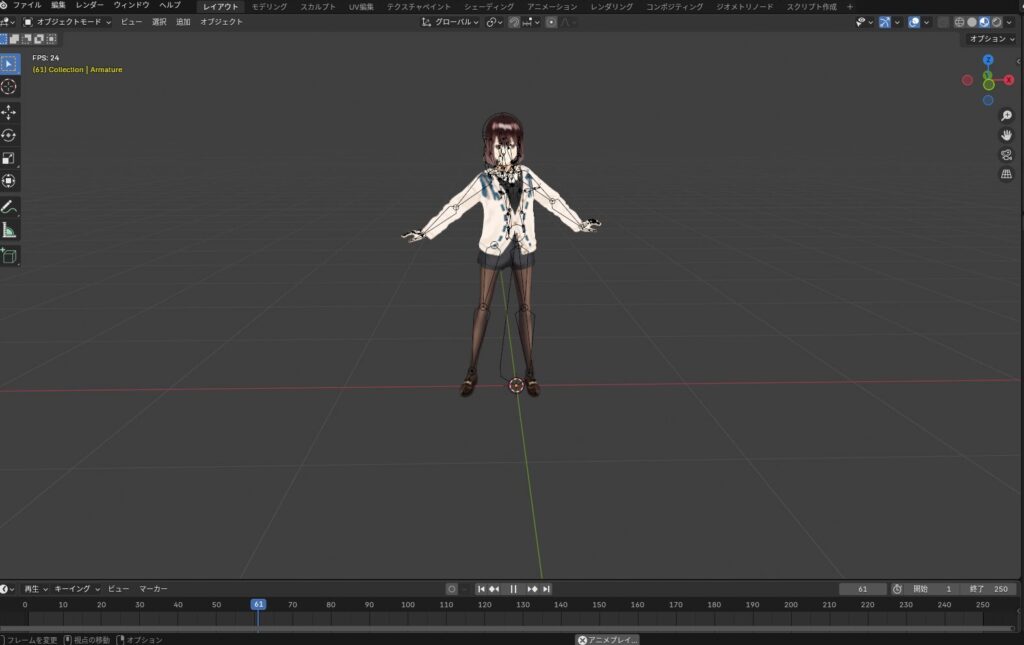Open the ファイル menu

tap(27, 6)
